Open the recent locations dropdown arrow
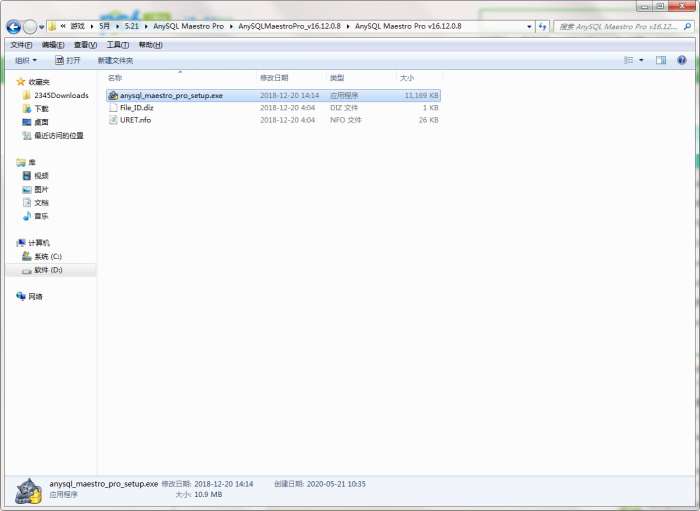Viewport: 700px width, 511px height. [x=42, y=27]
